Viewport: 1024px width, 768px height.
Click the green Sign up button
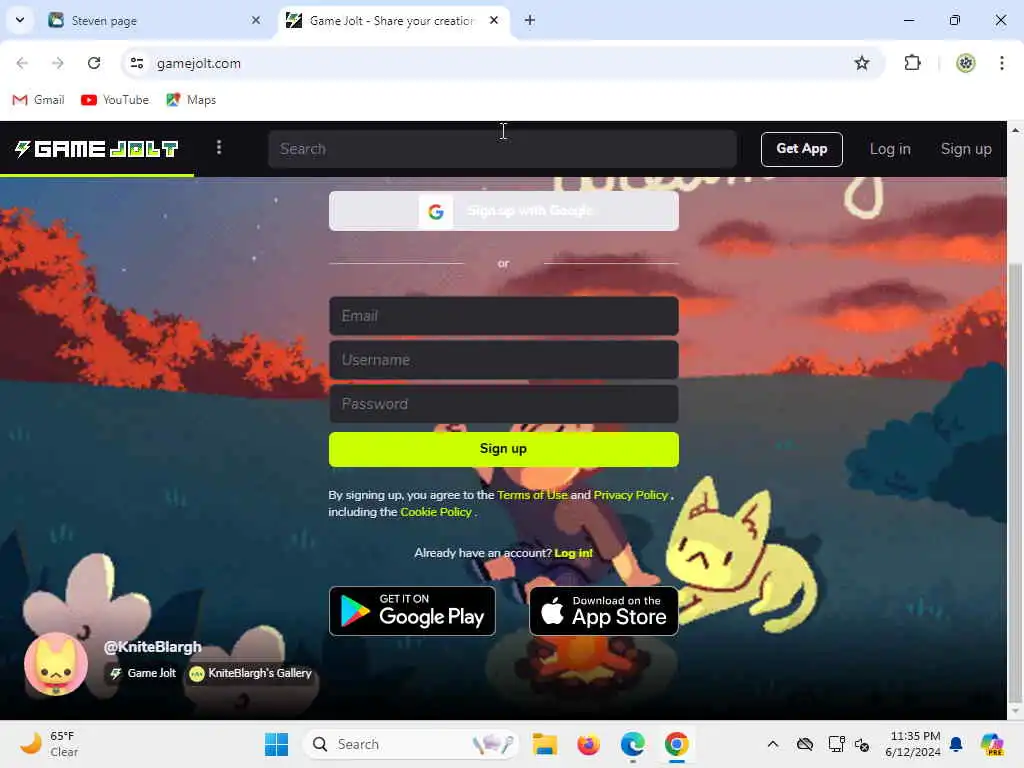[504, 449]
